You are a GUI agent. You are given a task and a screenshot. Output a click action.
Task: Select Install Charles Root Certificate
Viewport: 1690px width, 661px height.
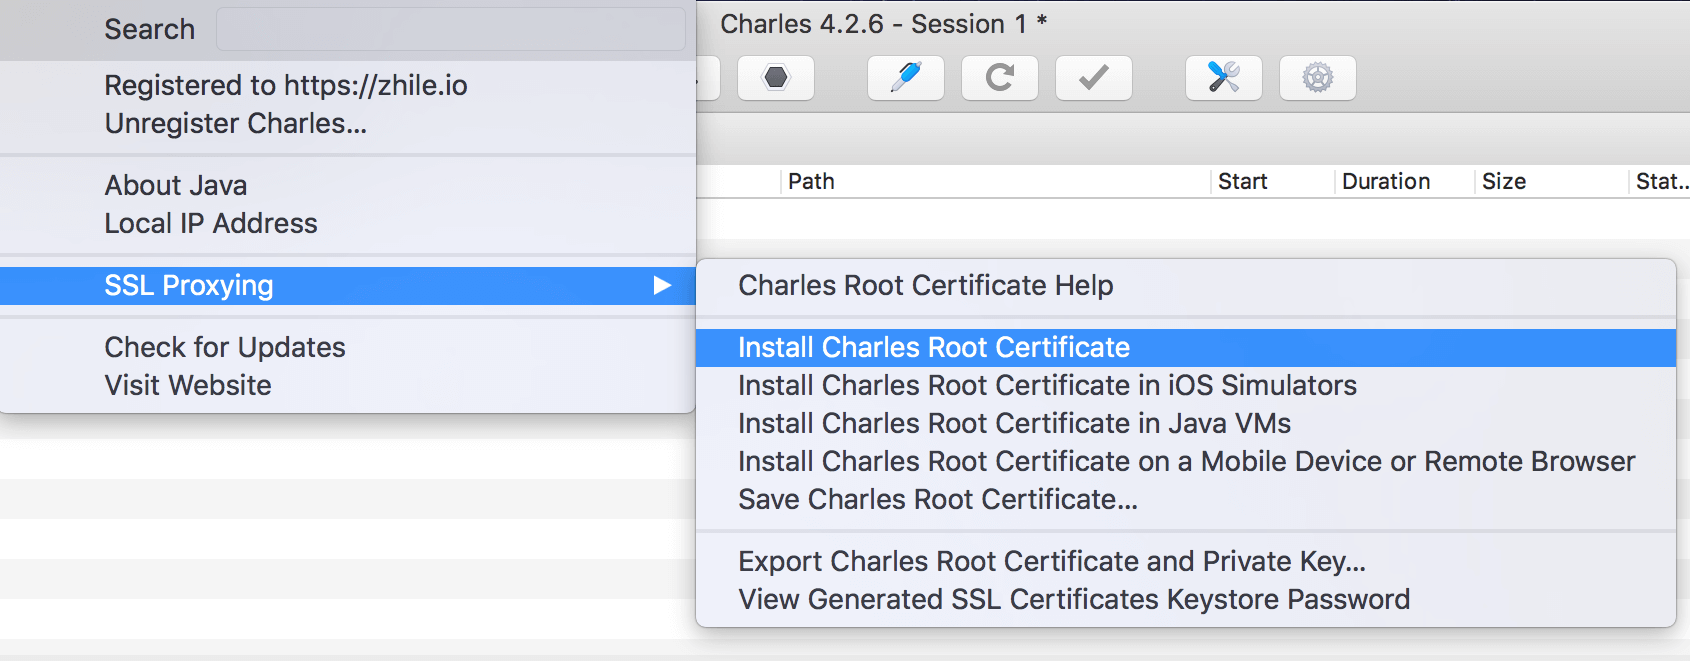coord(1186,348)
